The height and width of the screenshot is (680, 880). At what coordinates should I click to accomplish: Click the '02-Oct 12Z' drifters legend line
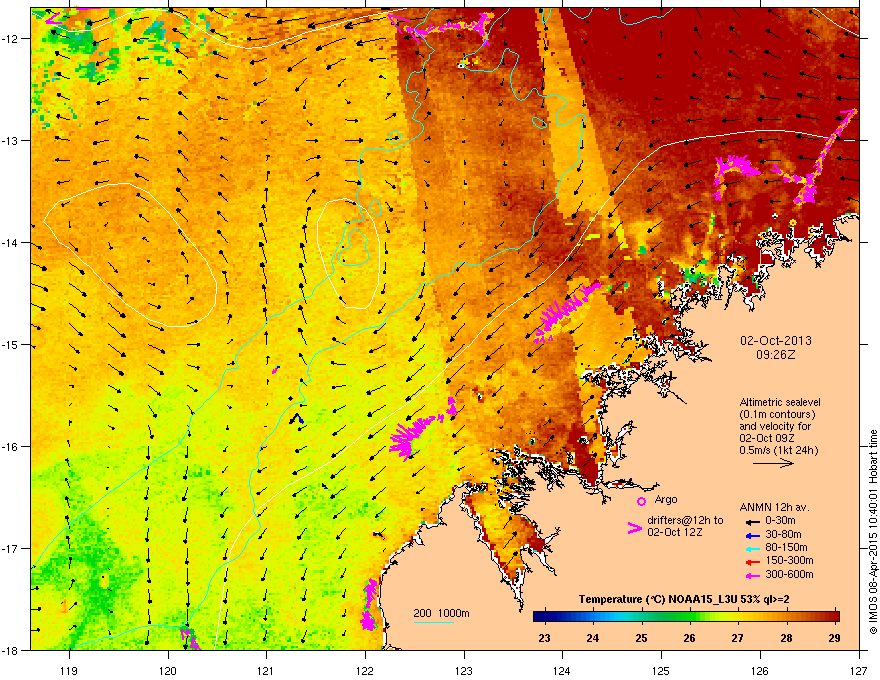(675, 532)
